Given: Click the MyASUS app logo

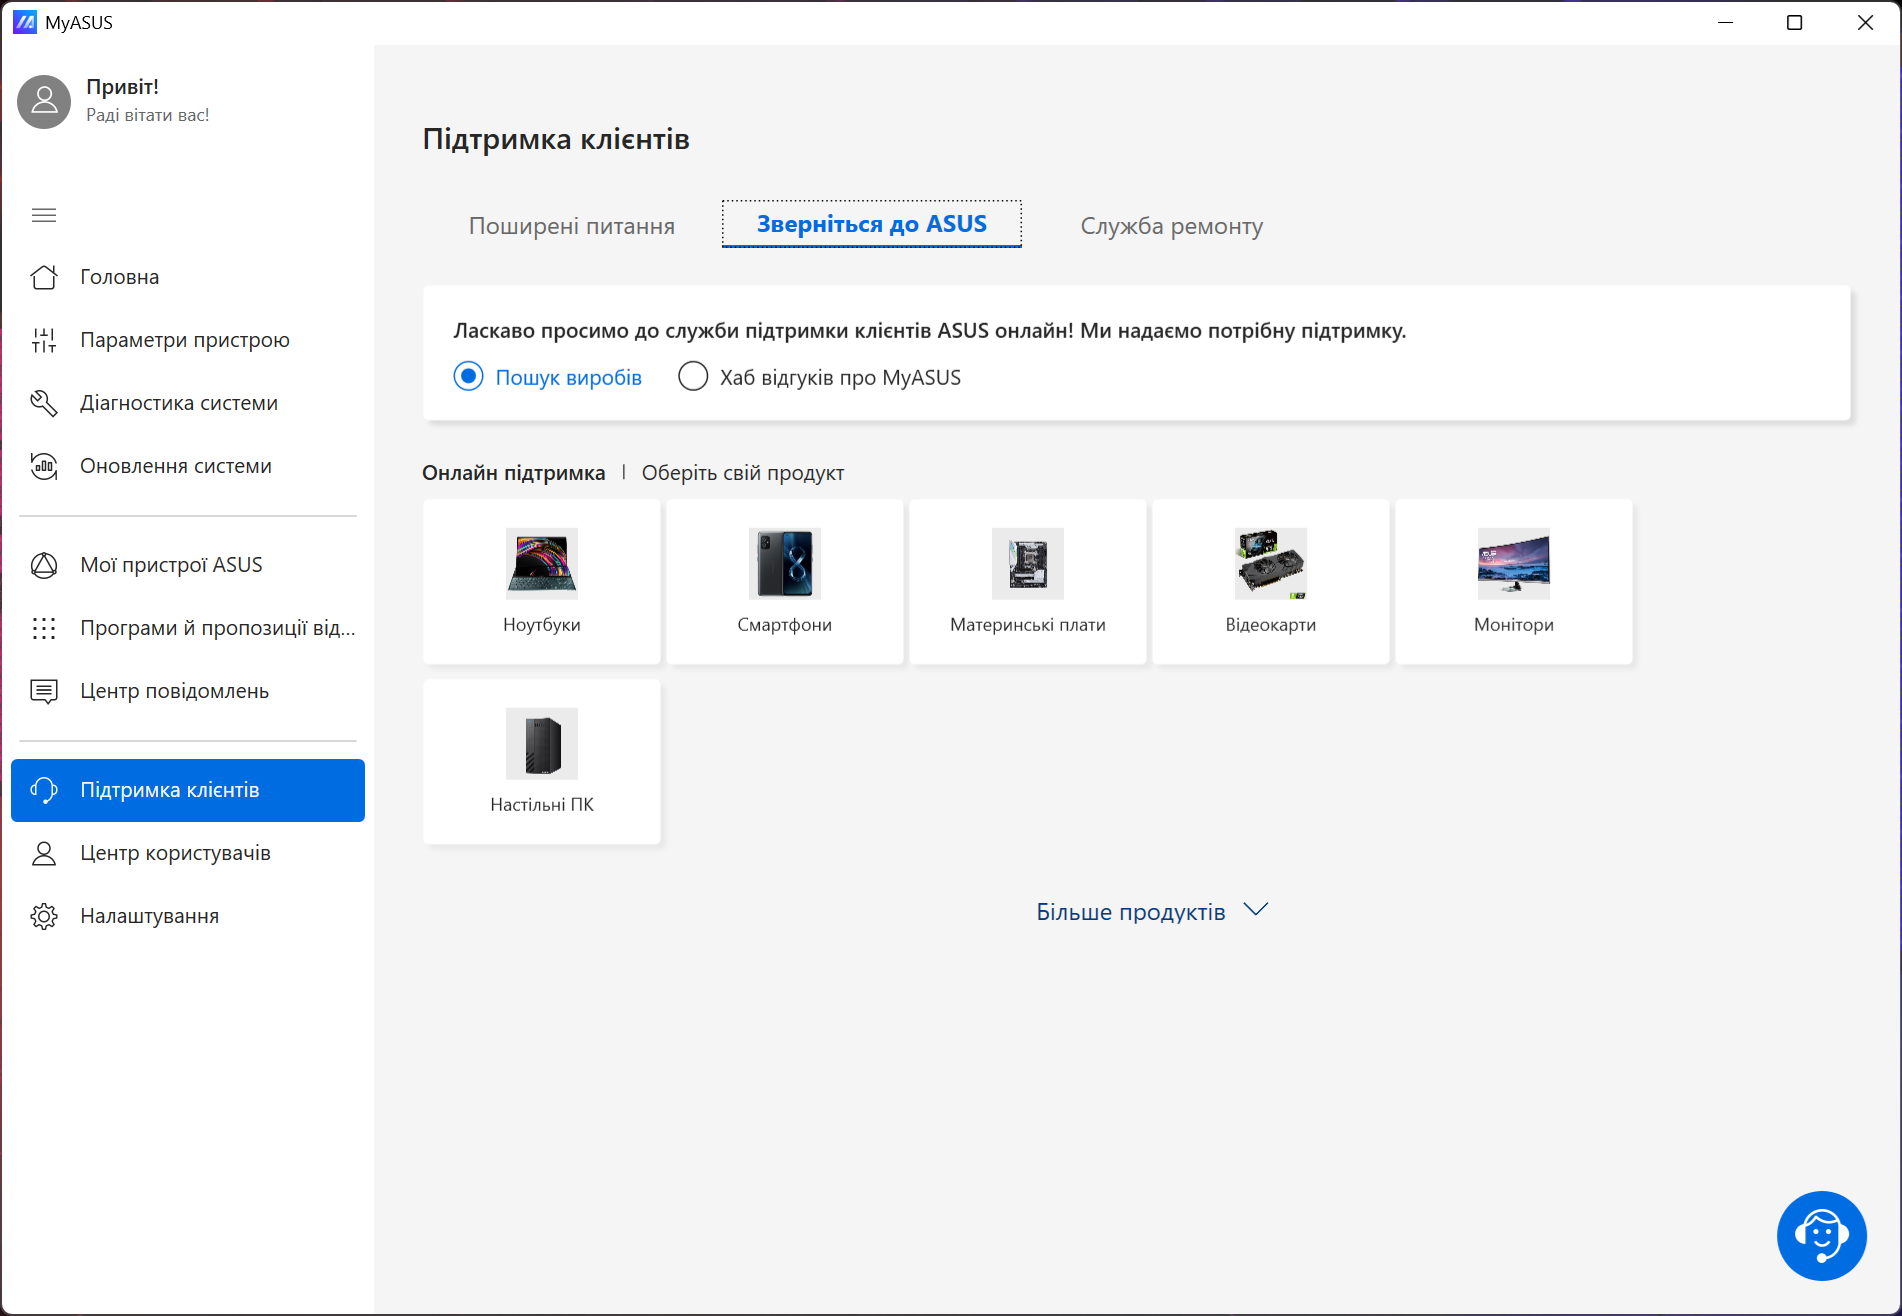Looking at the screenshot, I should click(24, 22).
